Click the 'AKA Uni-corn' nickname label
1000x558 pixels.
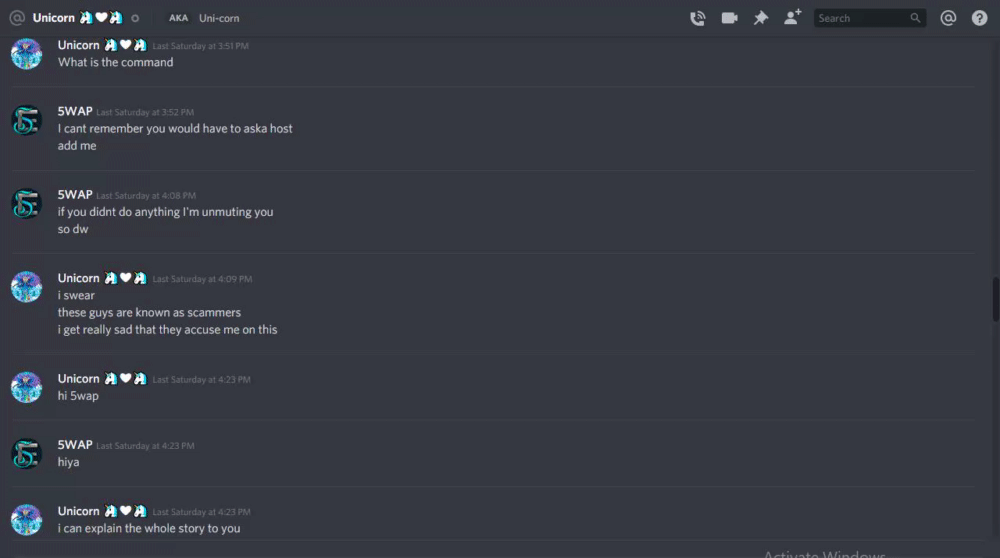(x=204, y=18)
